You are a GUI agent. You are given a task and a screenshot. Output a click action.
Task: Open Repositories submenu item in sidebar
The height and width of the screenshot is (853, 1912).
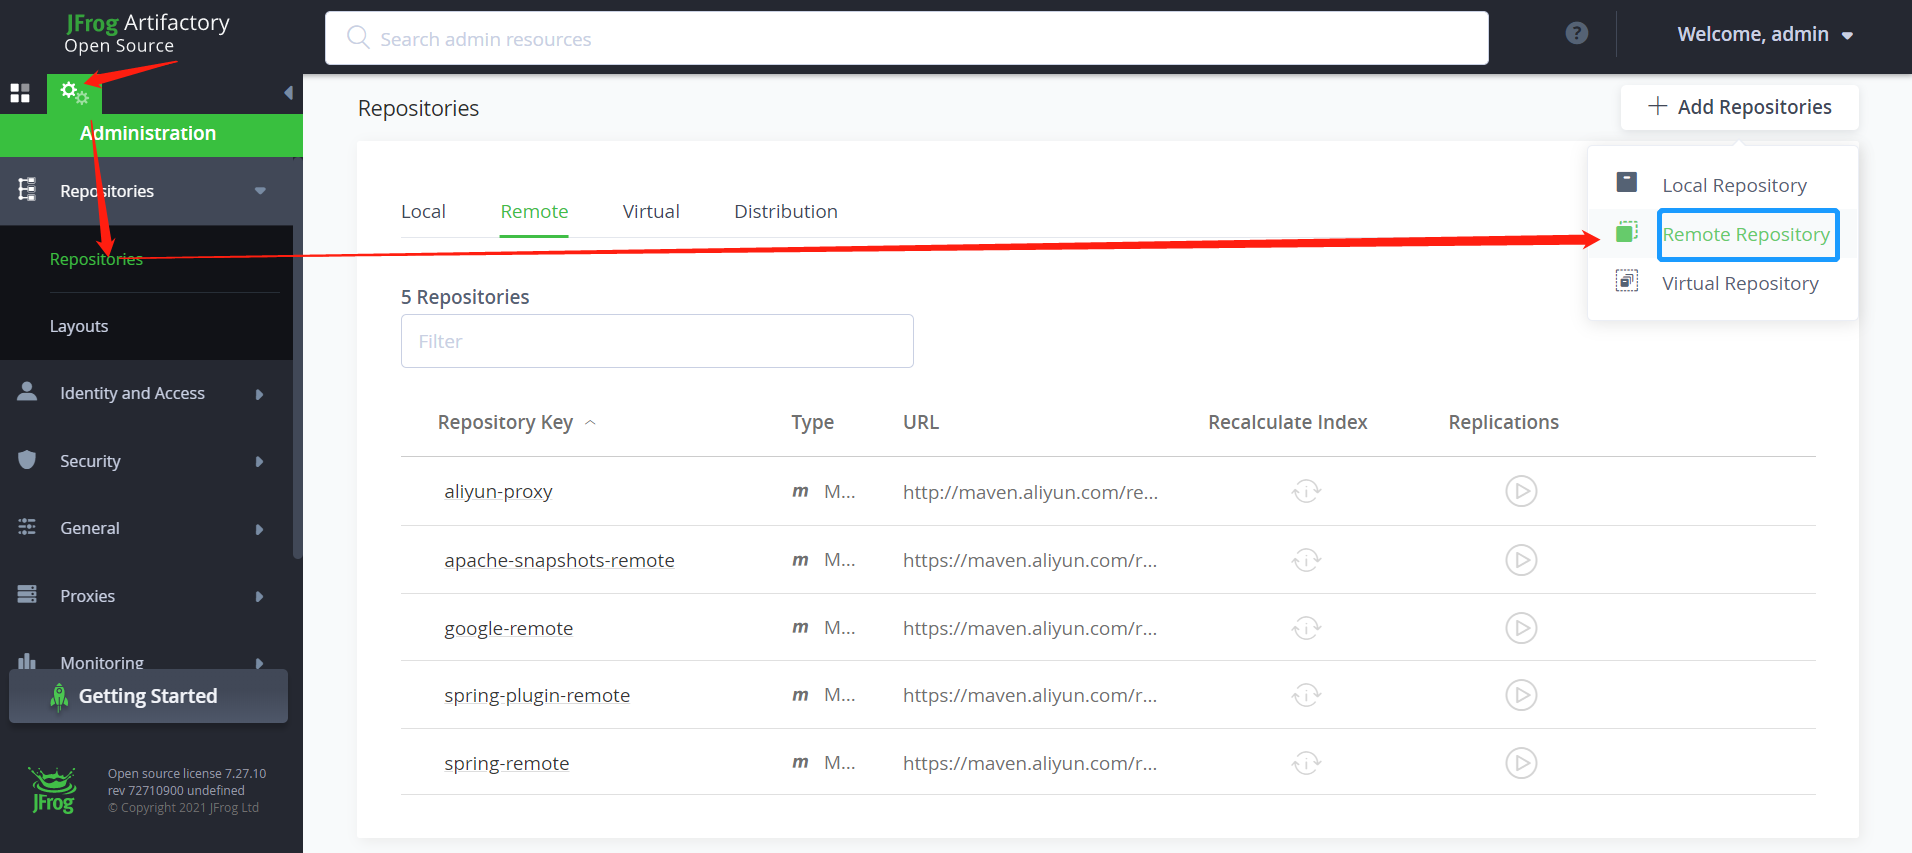pyautogui.click(x=96, y=259)
